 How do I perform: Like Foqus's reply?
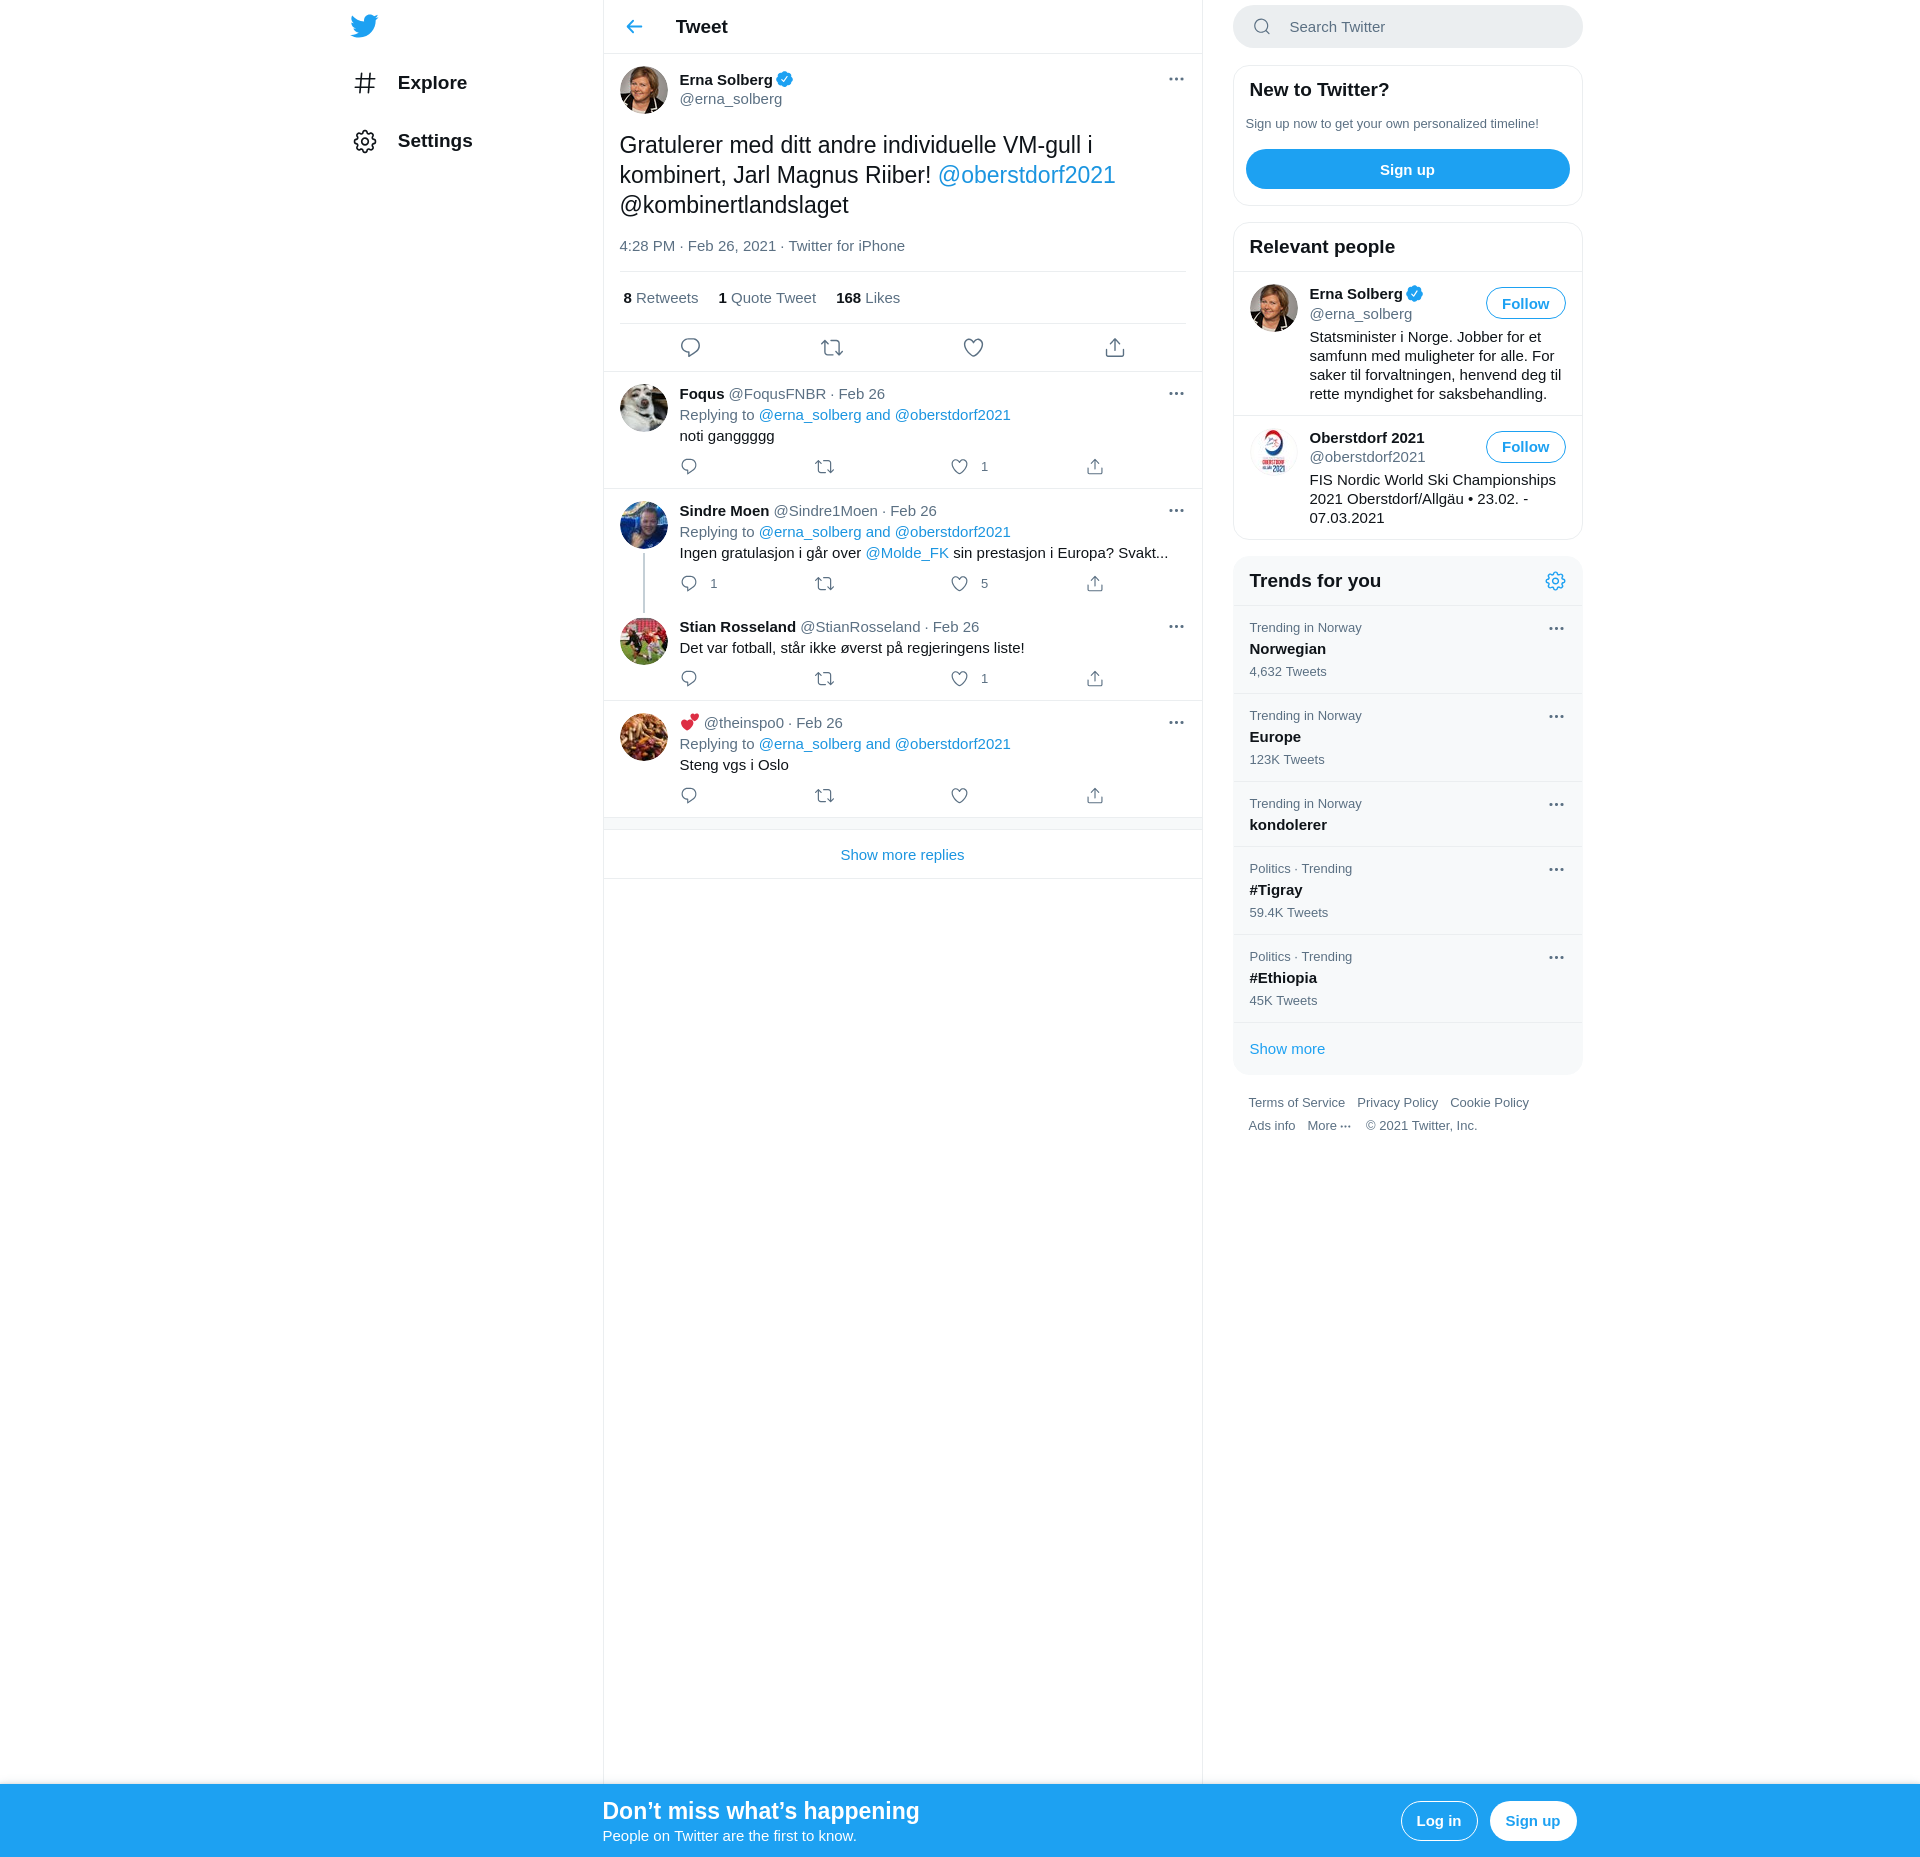[959, 467]
